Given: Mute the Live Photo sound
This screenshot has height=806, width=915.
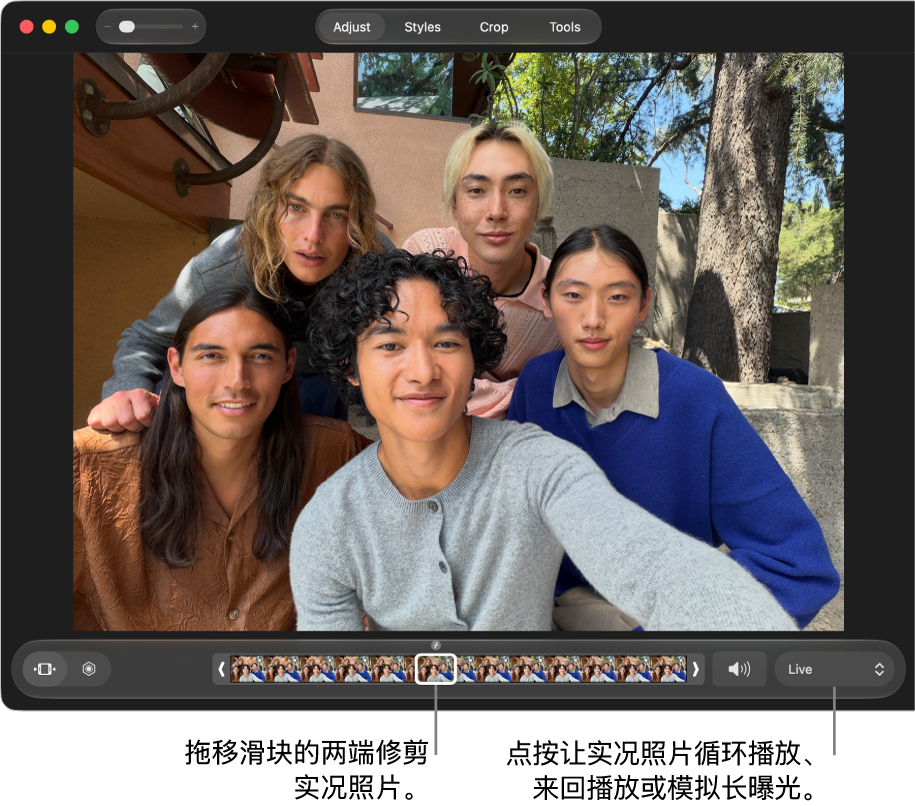Looking at the screenshot, I should click(739, 669).
